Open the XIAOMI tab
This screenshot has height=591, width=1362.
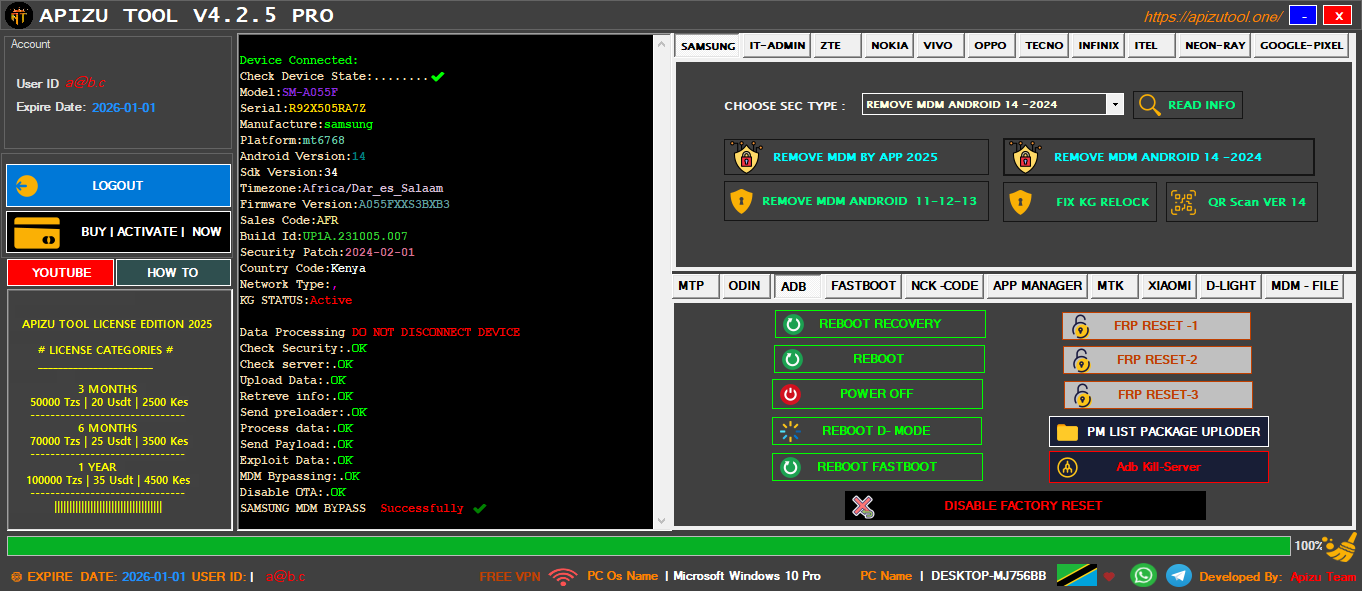(x=1169, y=286)
